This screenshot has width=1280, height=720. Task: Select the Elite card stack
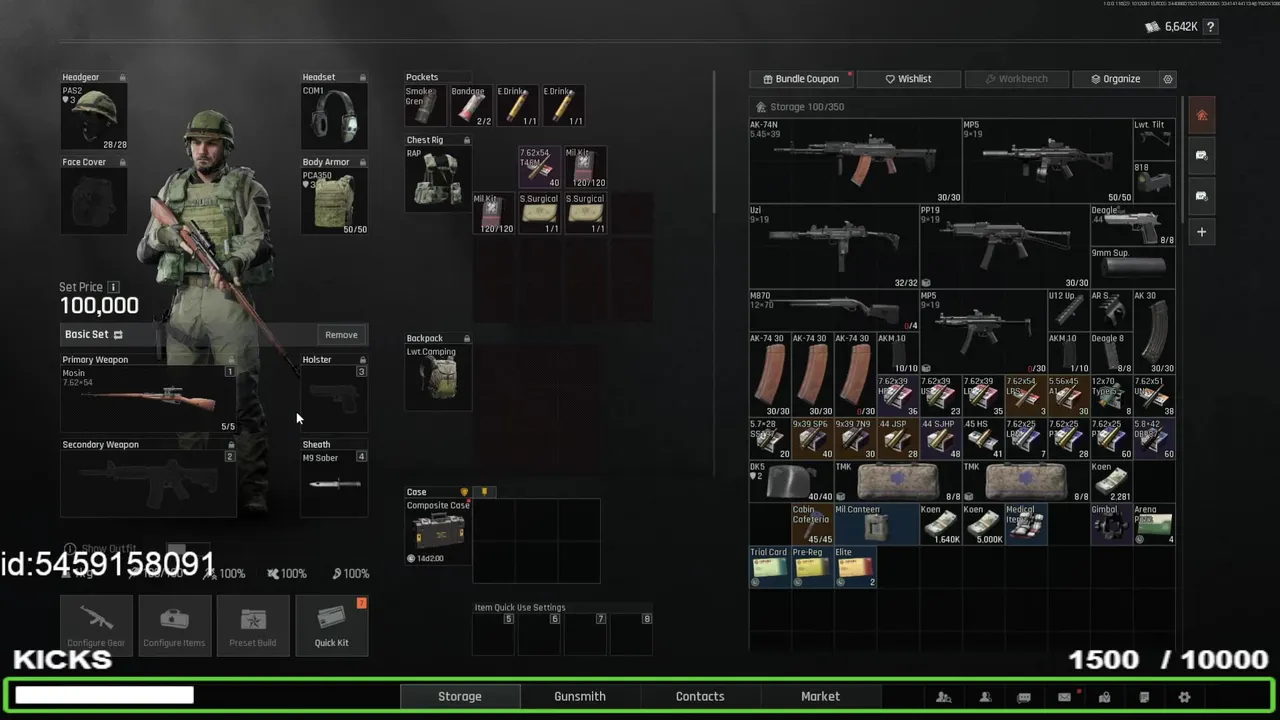click(x=855, y=567)
